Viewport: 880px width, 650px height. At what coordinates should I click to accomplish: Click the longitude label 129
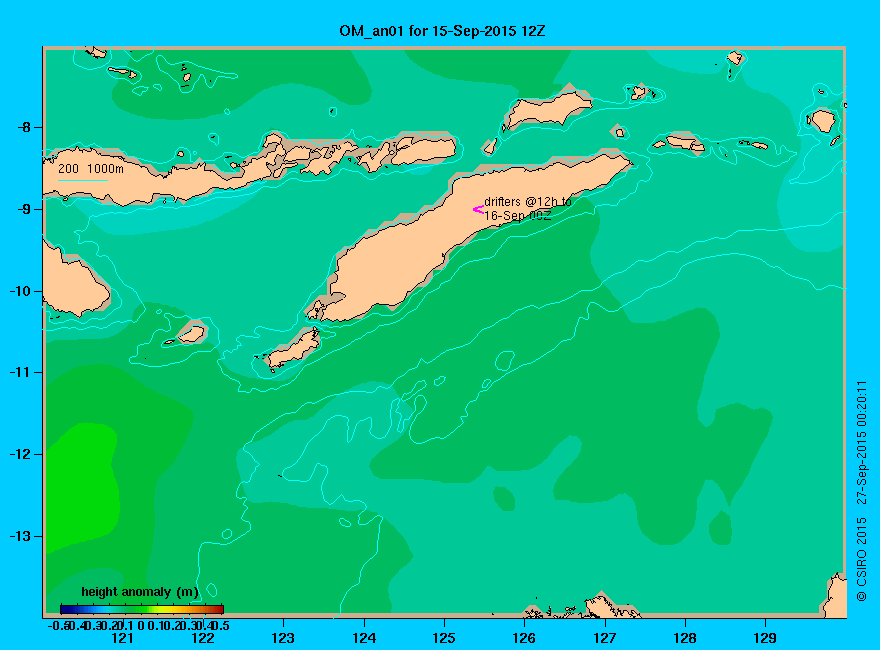pos(765,638)
